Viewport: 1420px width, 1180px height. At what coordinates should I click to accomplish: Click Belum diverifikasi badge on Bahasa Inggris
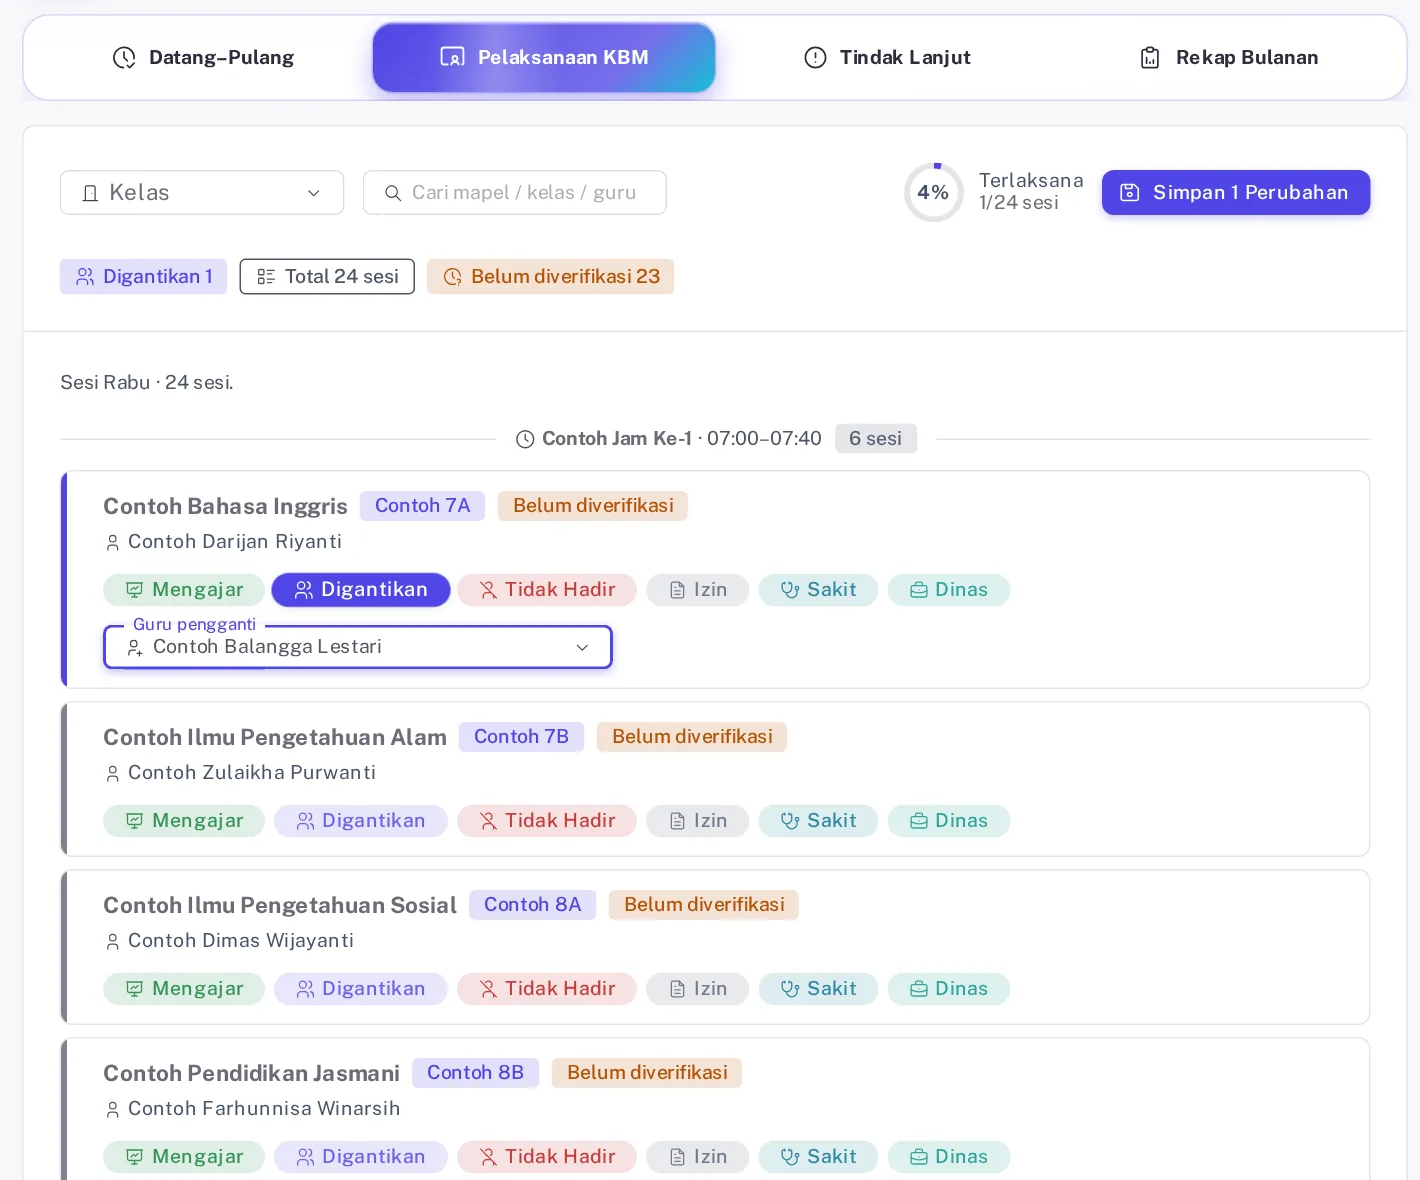(x=593, y=506)
